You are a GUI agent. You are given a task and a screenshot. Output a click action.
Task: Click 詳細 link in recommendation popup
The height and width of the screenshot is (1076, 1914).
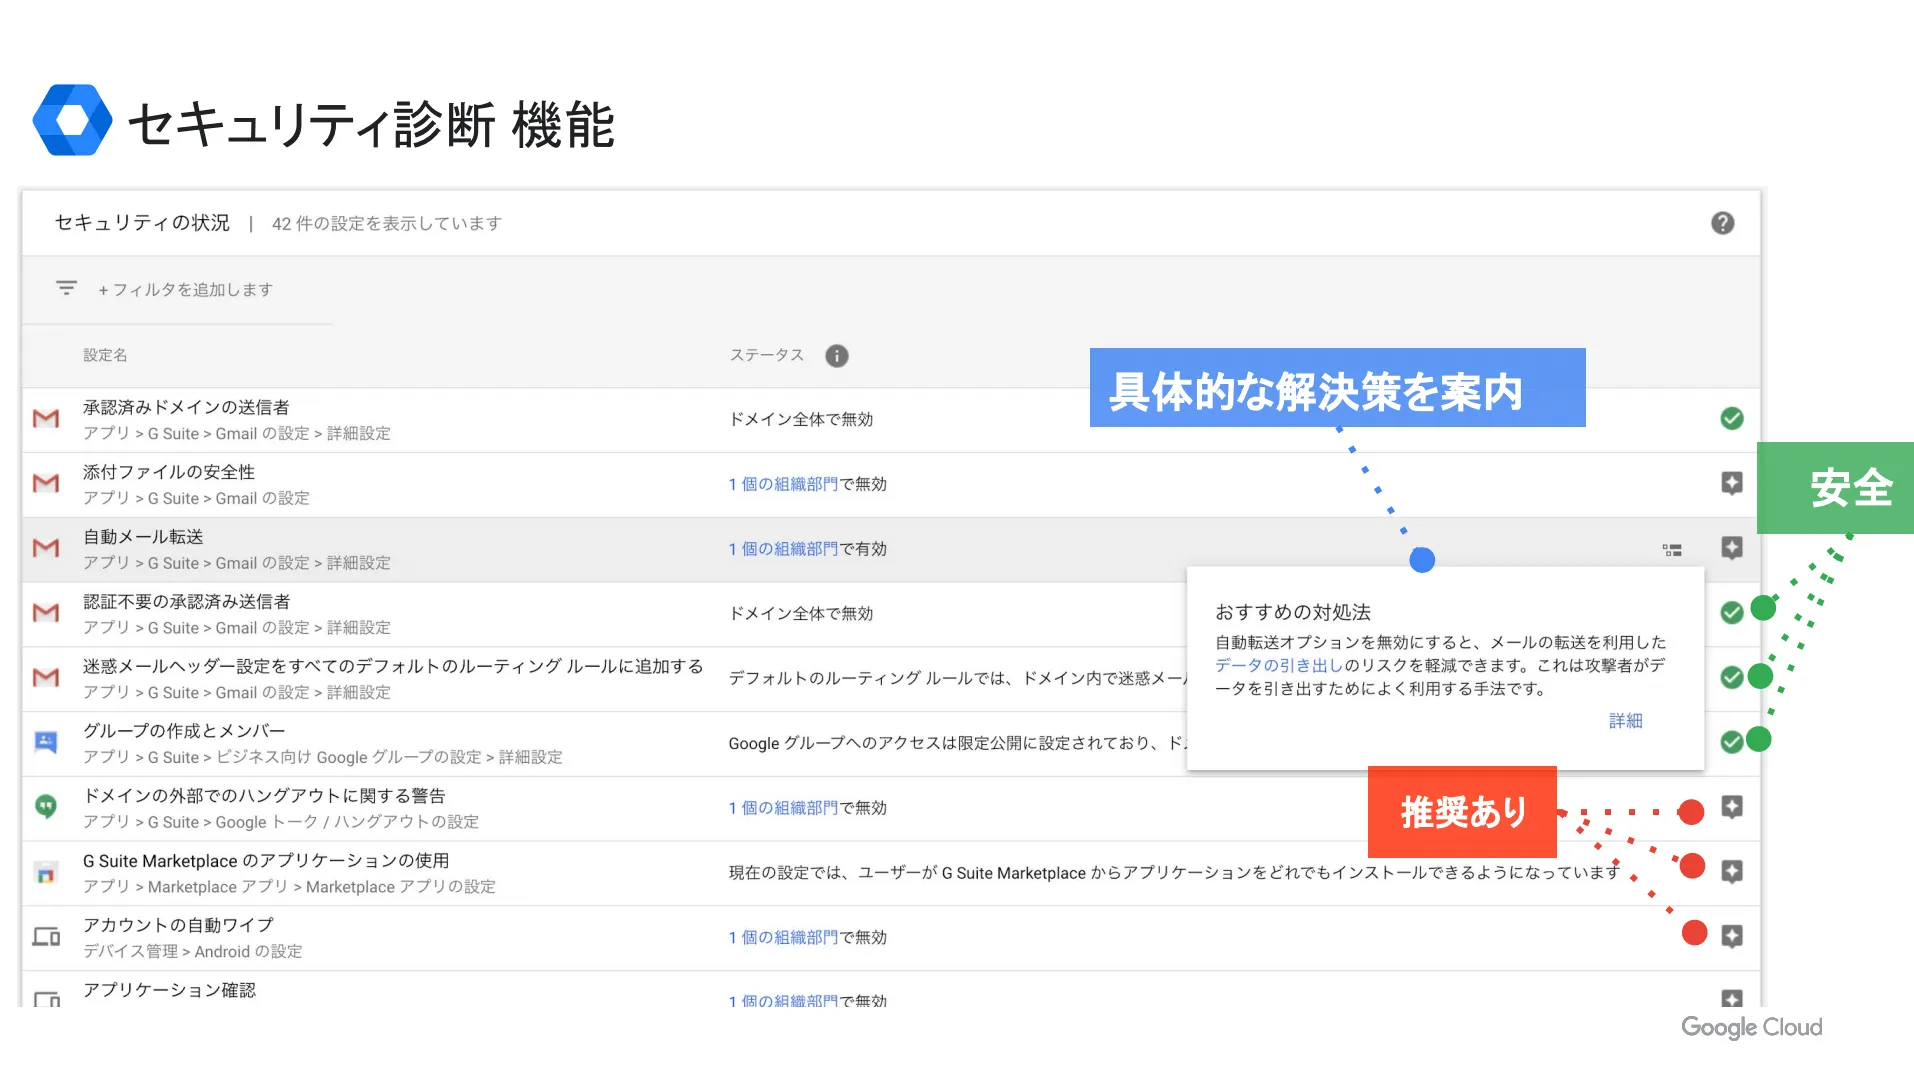click(x=1625, y=721)
